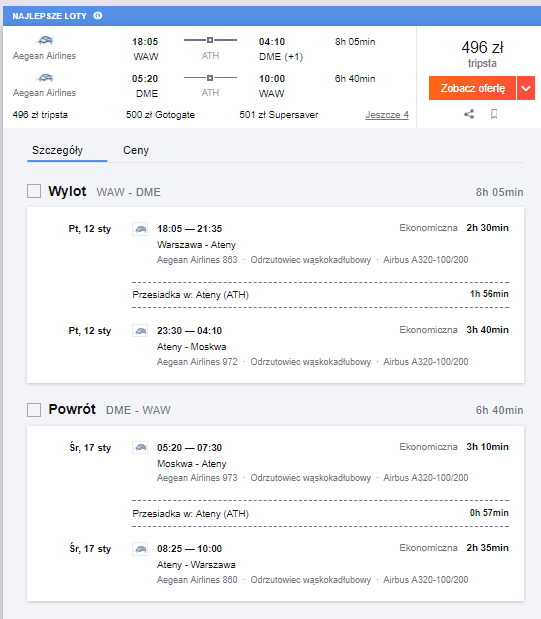Click the share icon under the price
Image resolution: width=541 pixels, height=619 pixels.
pos(469,114)
